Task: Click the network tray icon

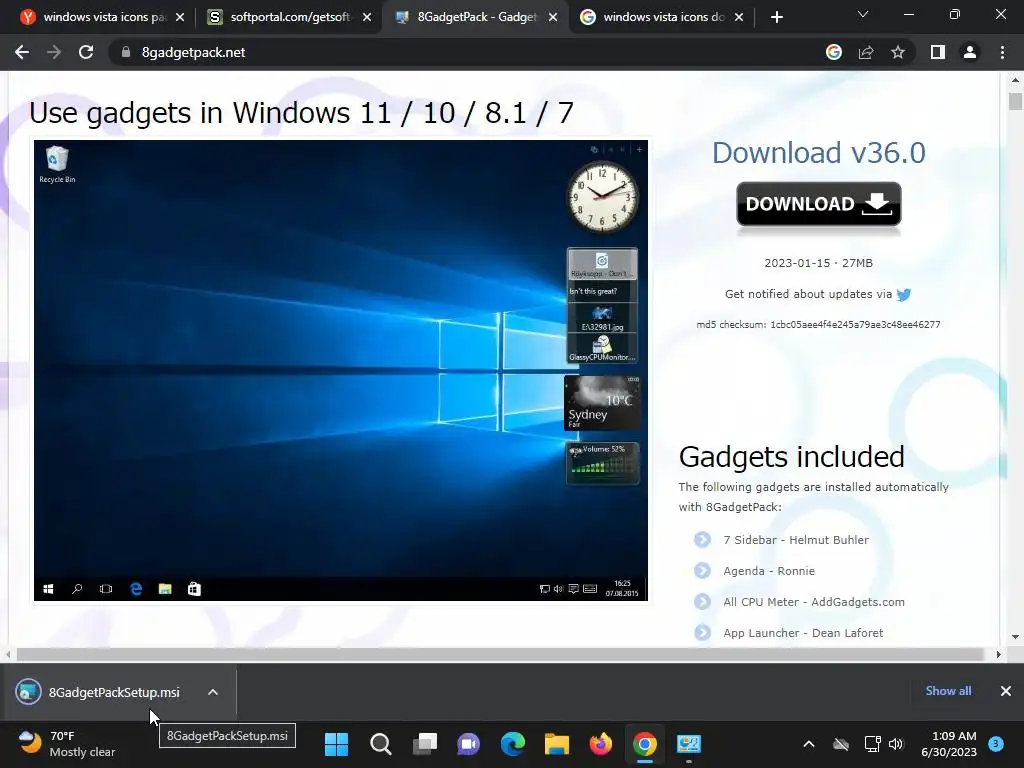Action: click(x=872, y=744)
